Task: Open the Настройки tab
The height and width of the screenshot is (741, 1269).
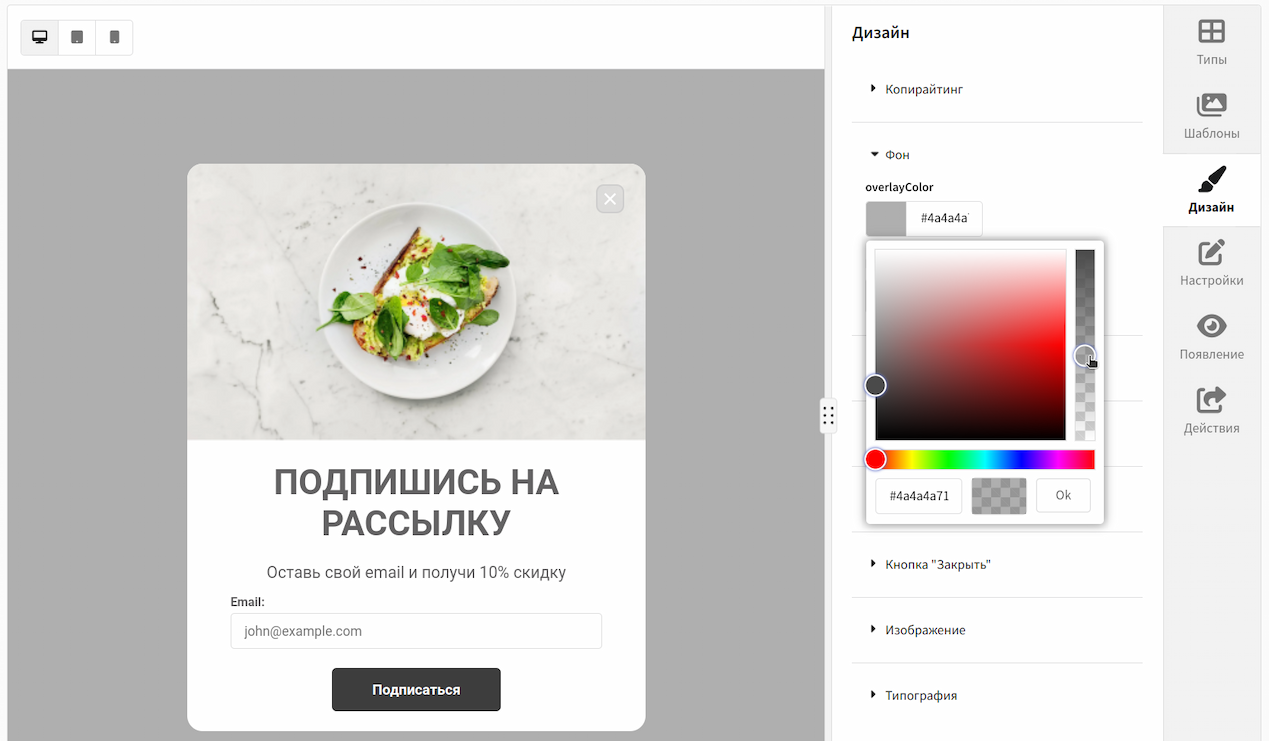Action: [x=1211, y=264]
